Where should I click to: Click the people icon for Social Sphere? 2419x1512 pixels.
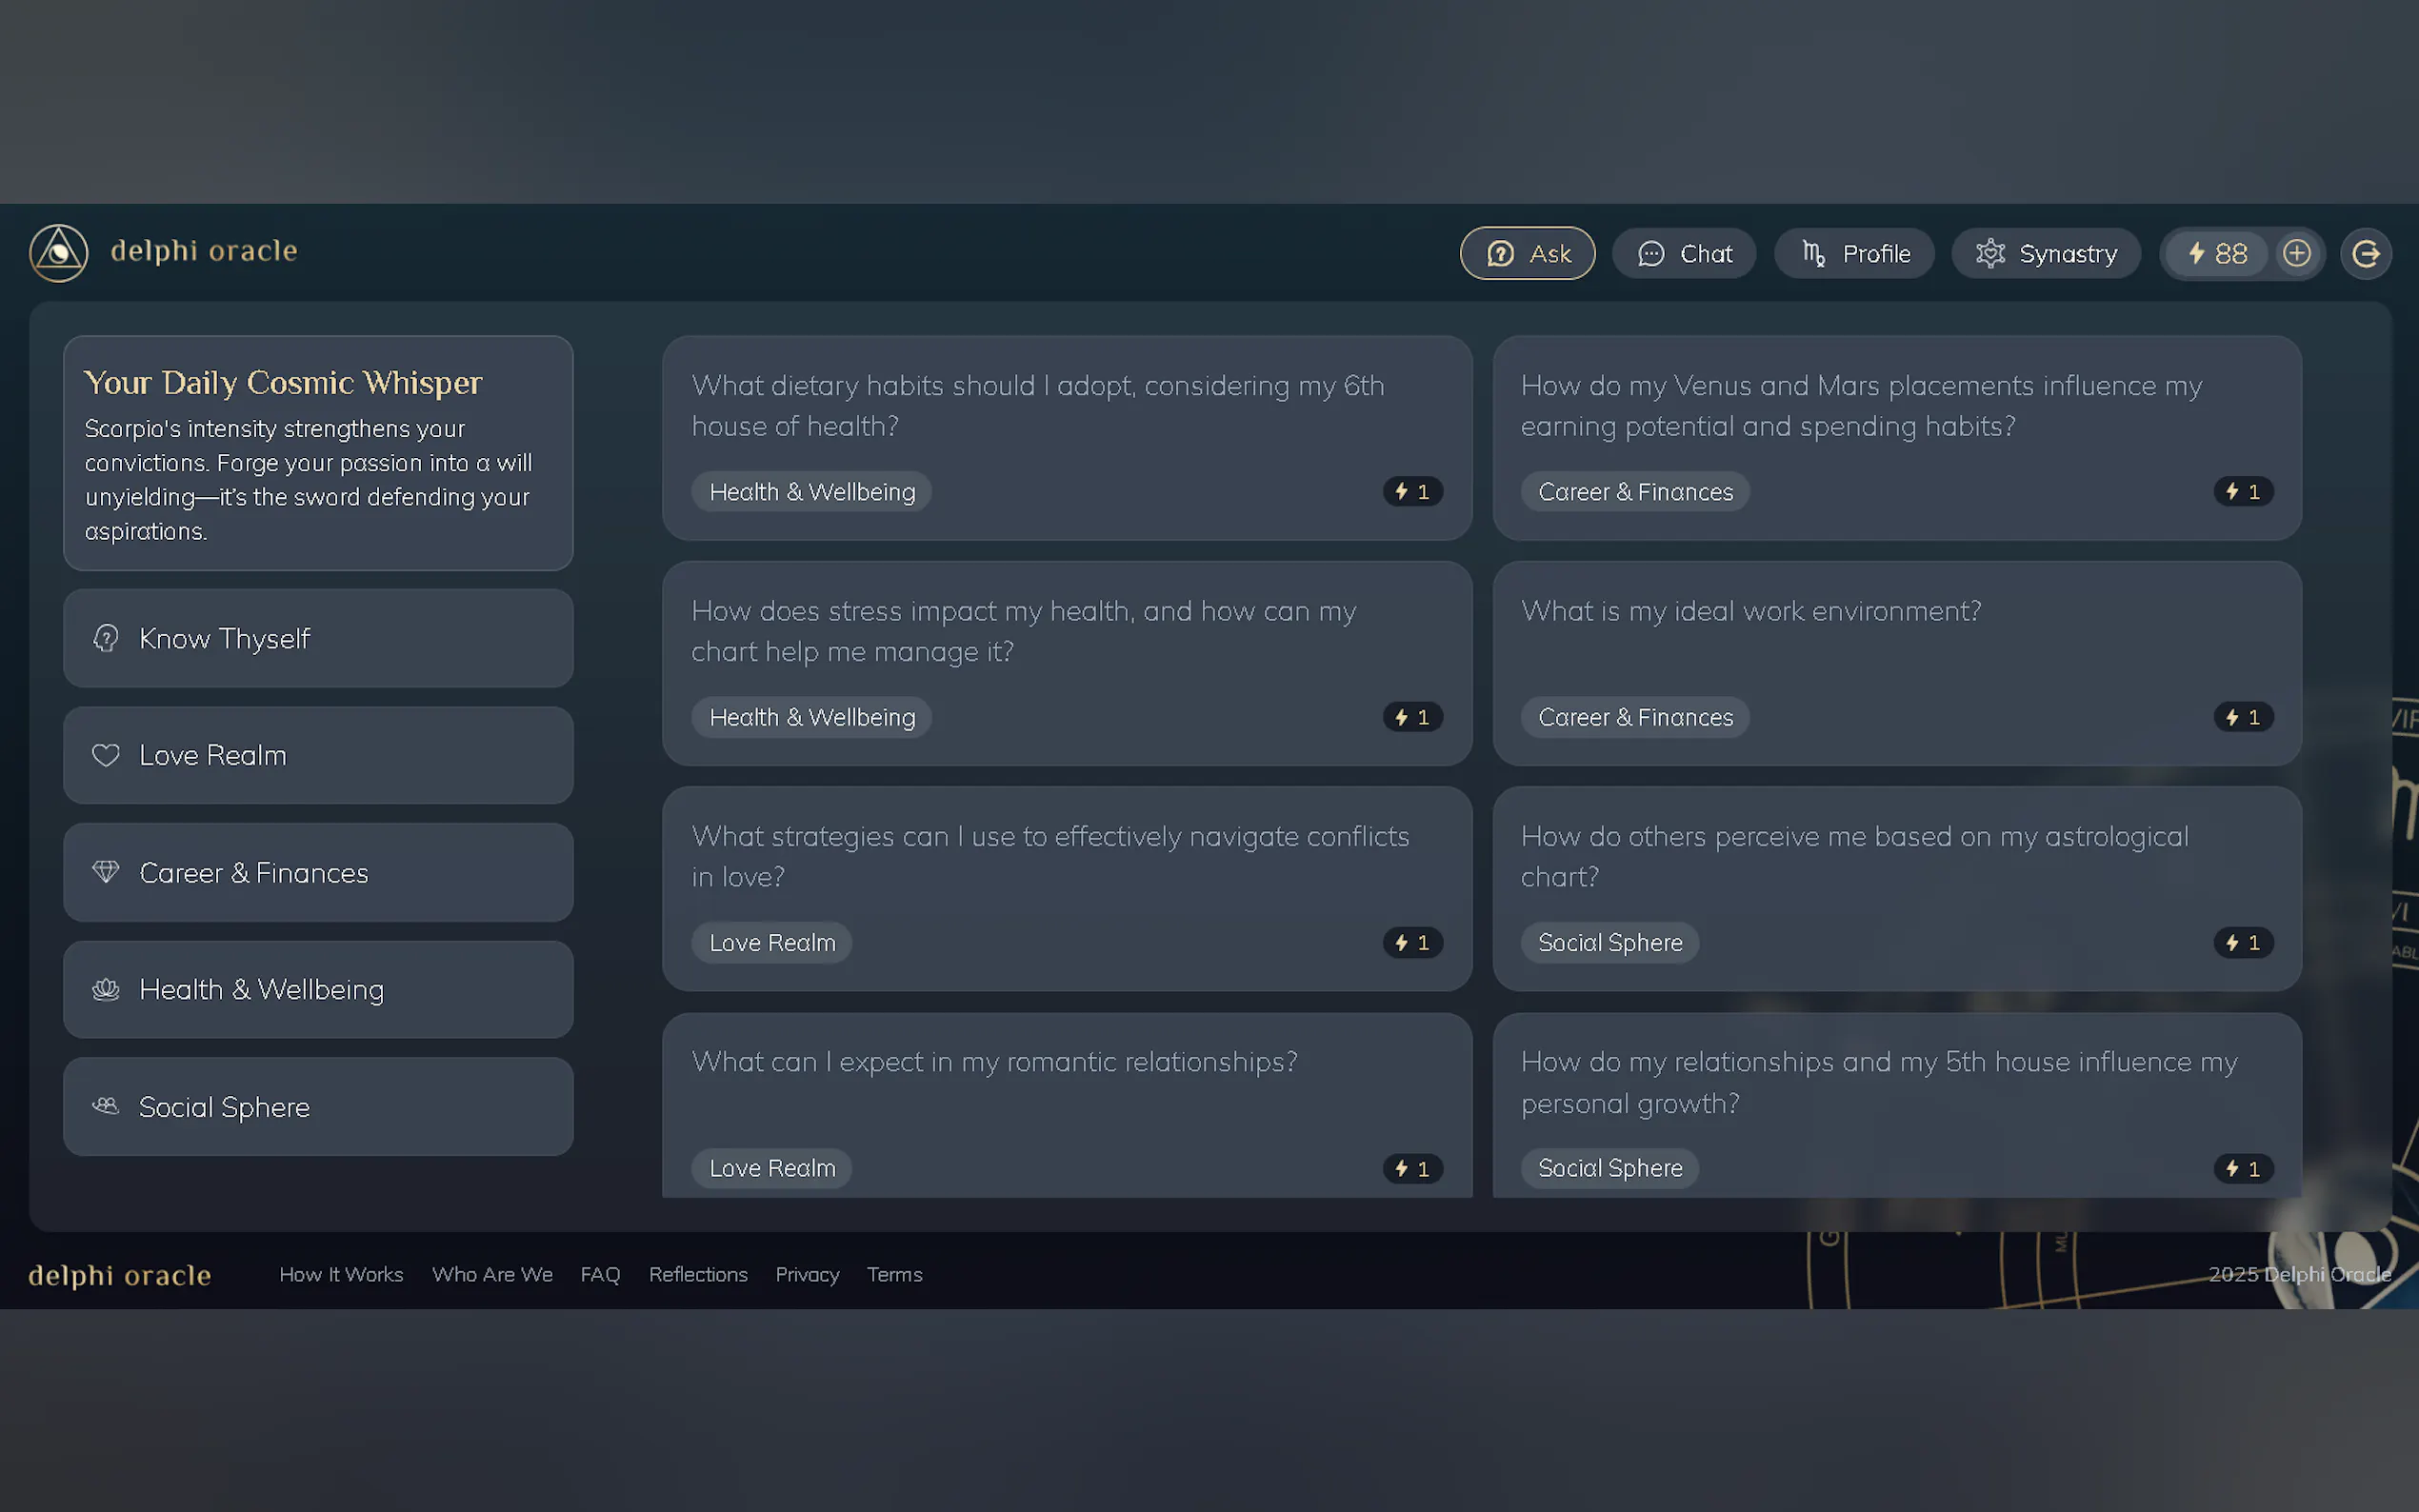tap(106, 1107)
